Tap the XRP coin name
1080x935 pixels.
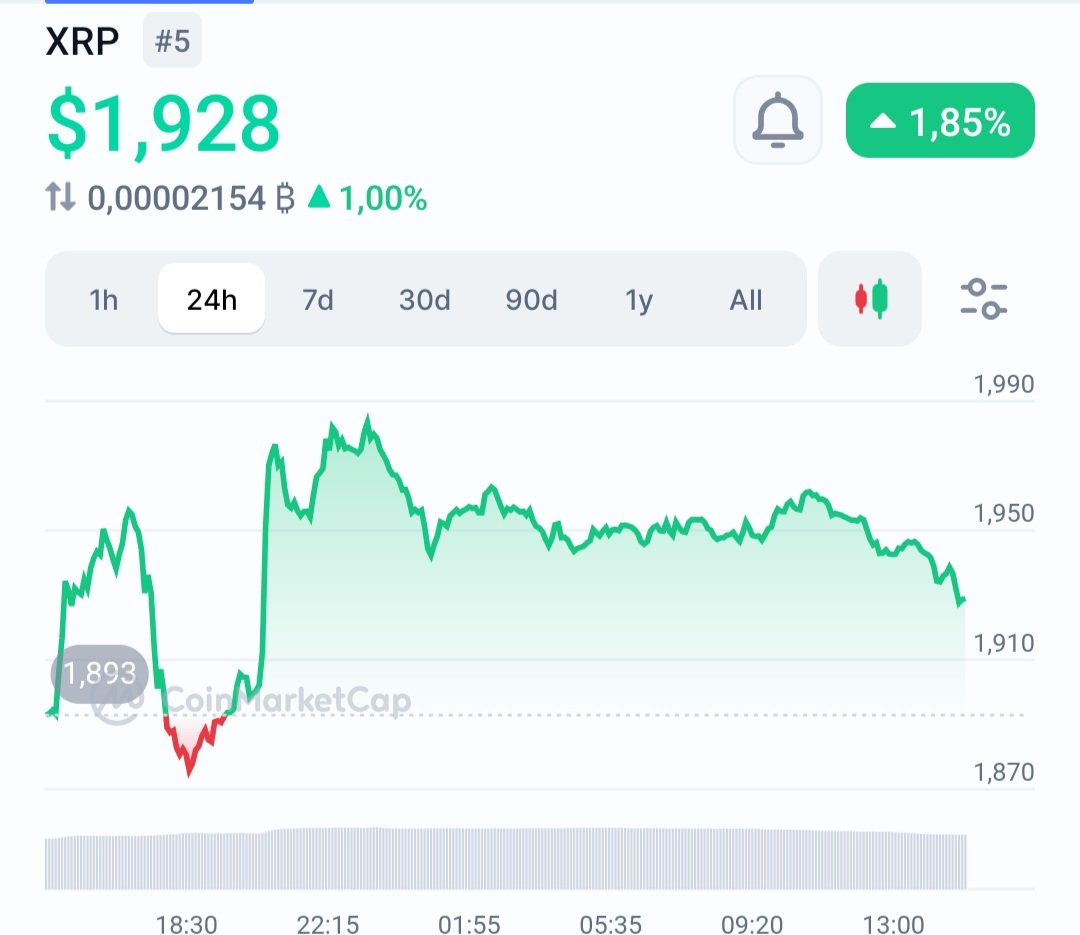point(82,41)
